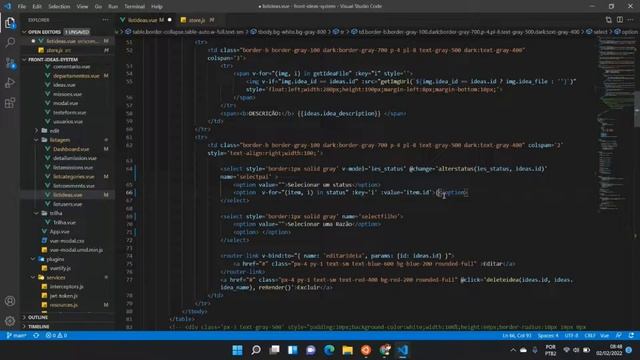640x360 pixels.
Task: Open the Terminal menu
Action: point(134,7)
